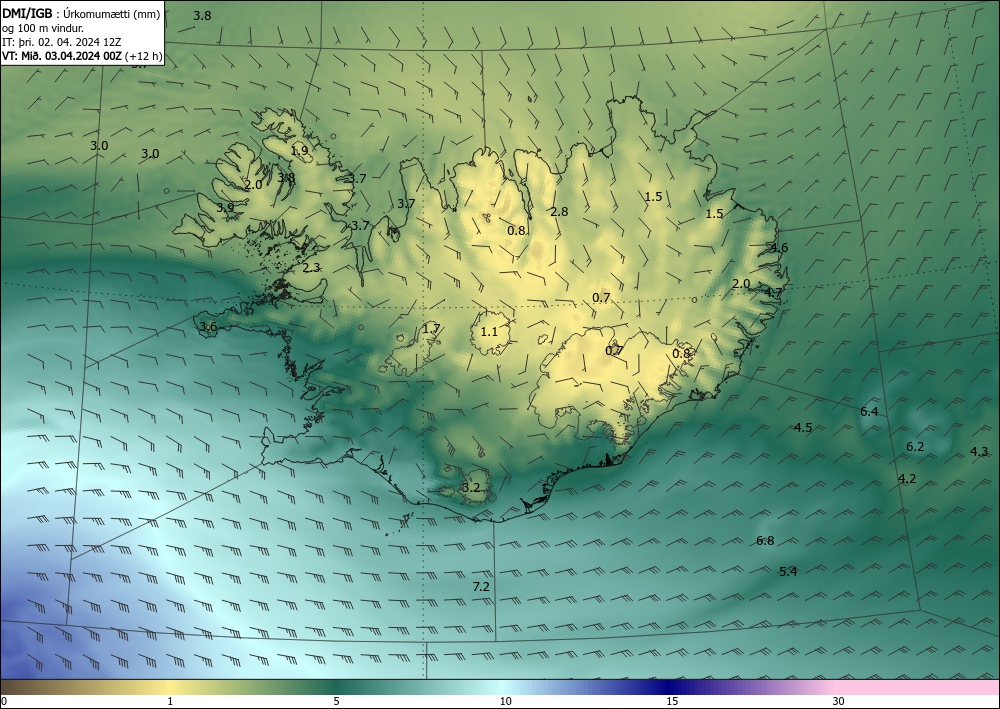Click the 2.8 value label
The image size is (1000, 709).
[559, 212]
